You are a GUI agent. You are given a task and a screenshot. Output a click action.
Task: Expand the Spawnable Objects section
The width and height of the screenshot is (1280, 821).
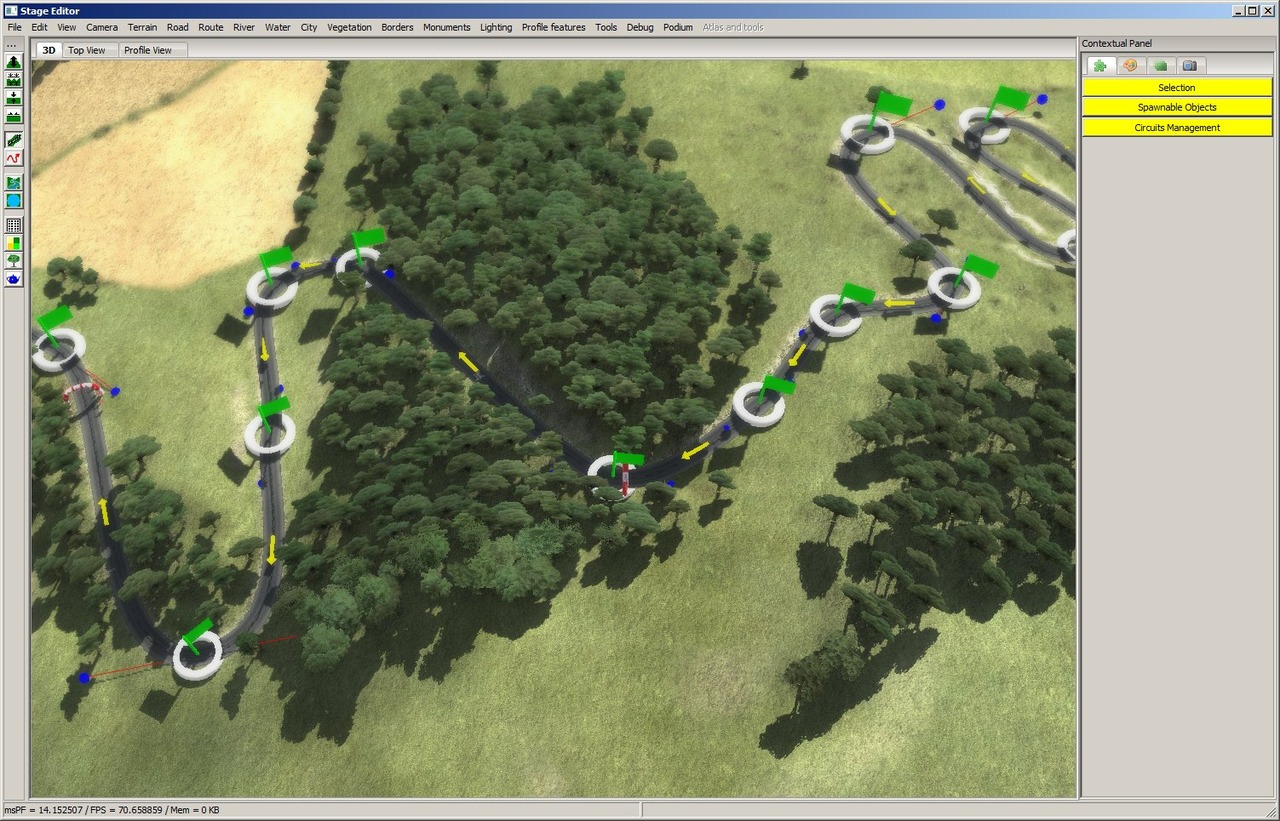pos(1176,108)
